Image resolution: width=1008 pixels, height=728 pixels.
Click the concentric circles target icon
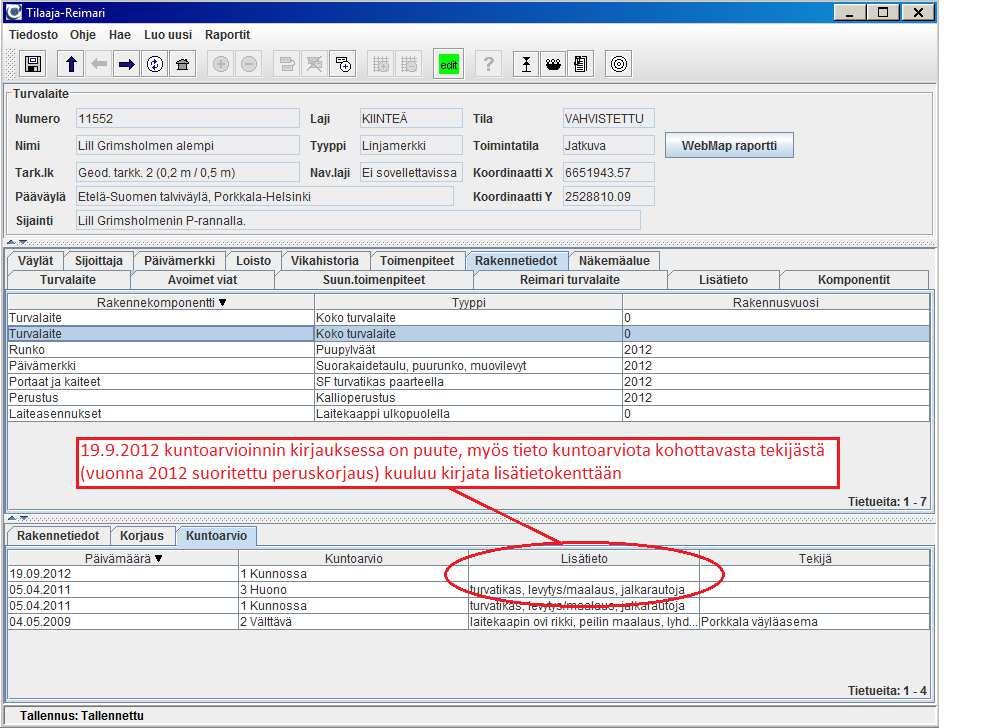[x=618, y=64]
